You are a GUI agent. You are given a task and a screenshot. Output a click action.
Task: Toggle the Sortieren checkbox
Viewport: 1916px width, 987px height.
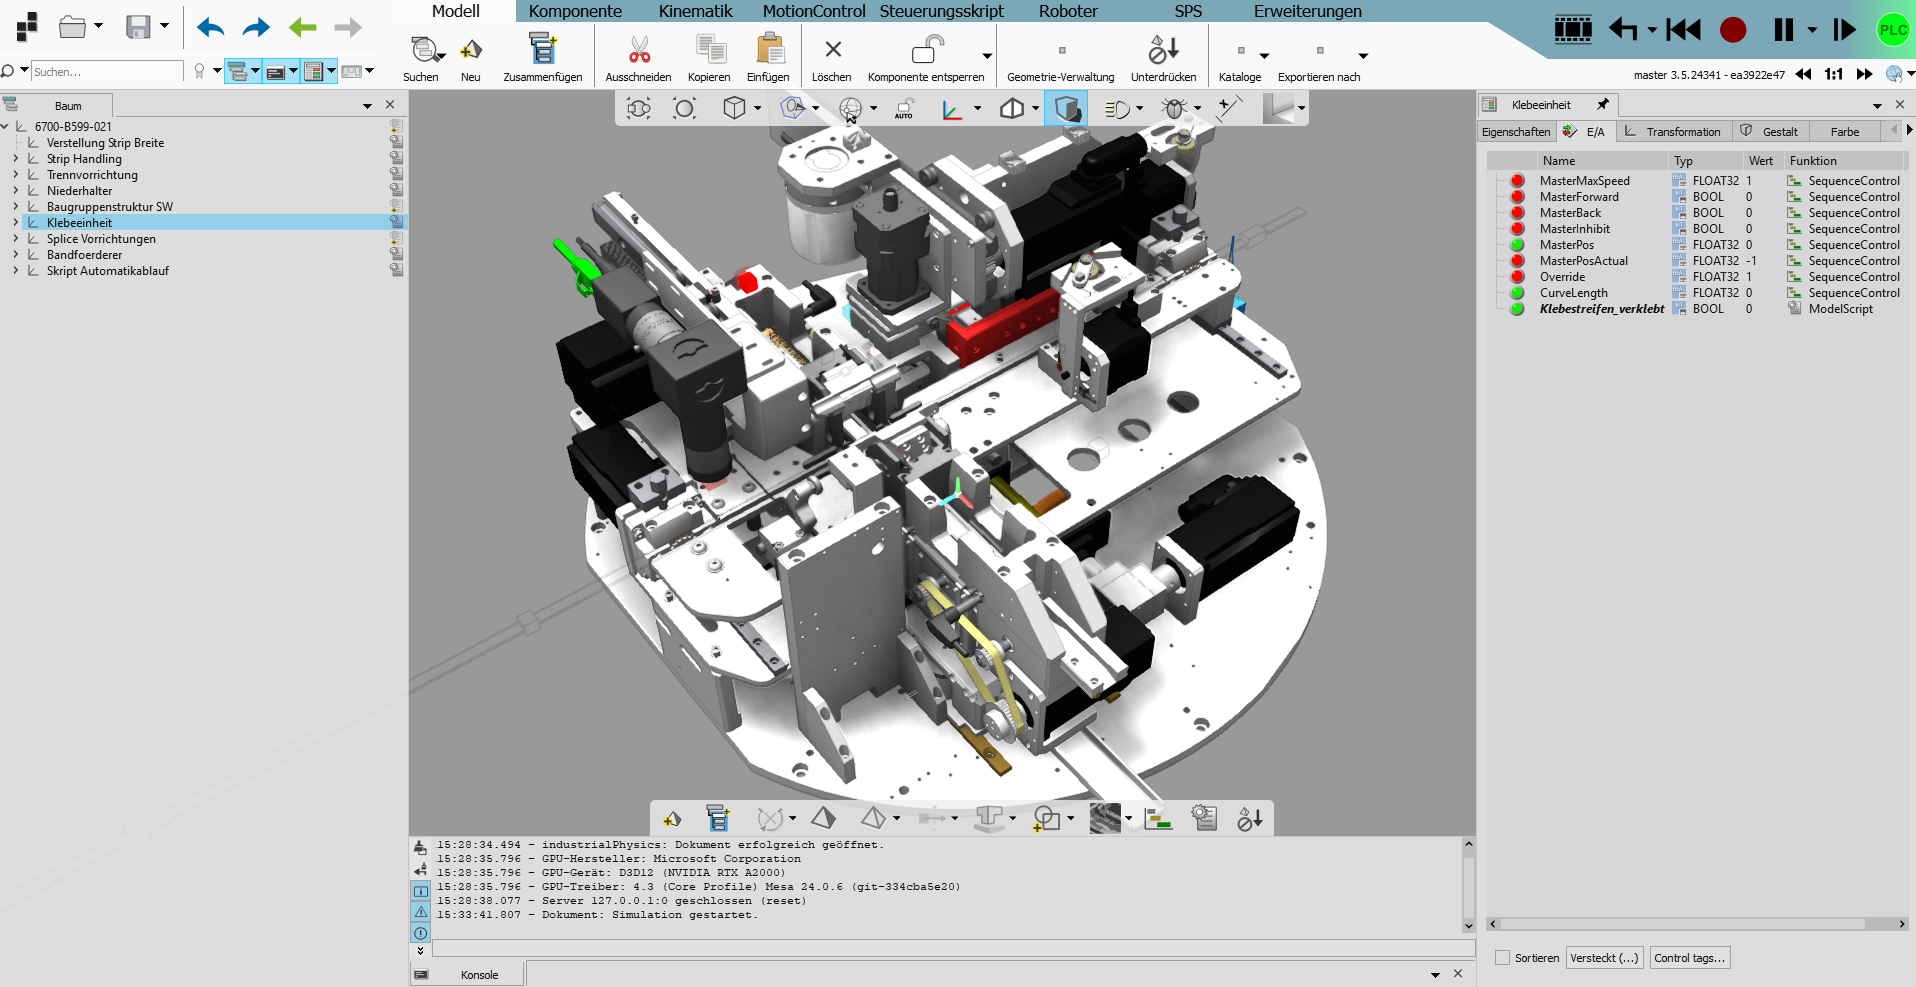1504,957
